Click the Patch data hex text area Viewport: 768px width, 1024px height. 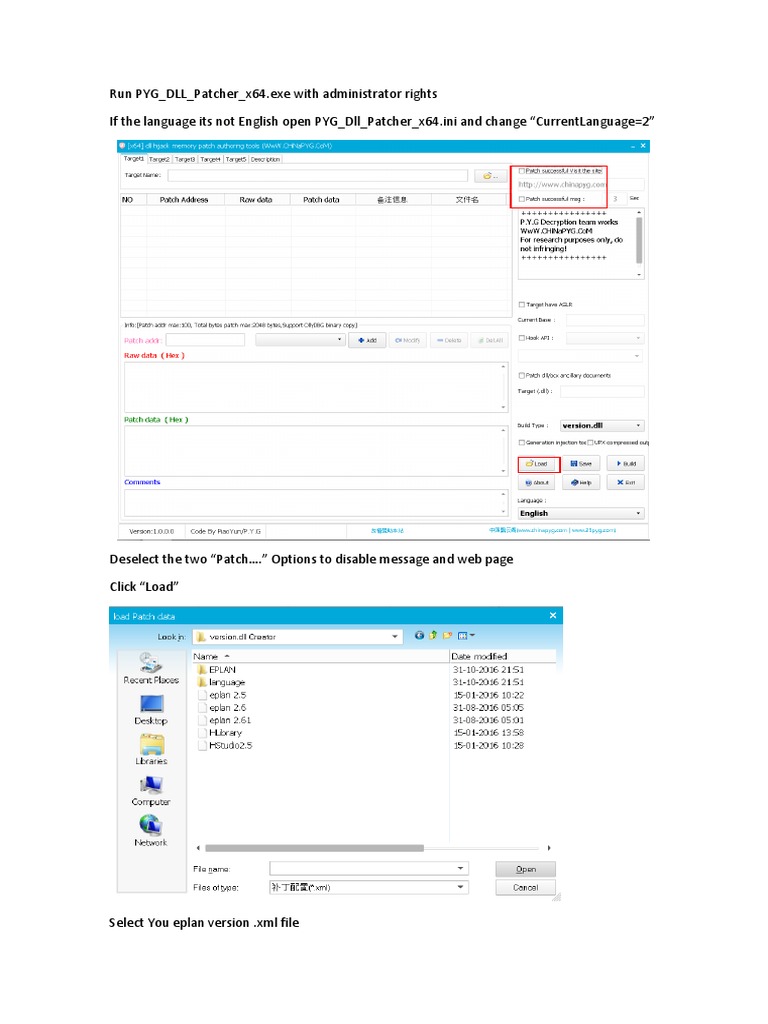pyautogui.click(x=315, y=451)
